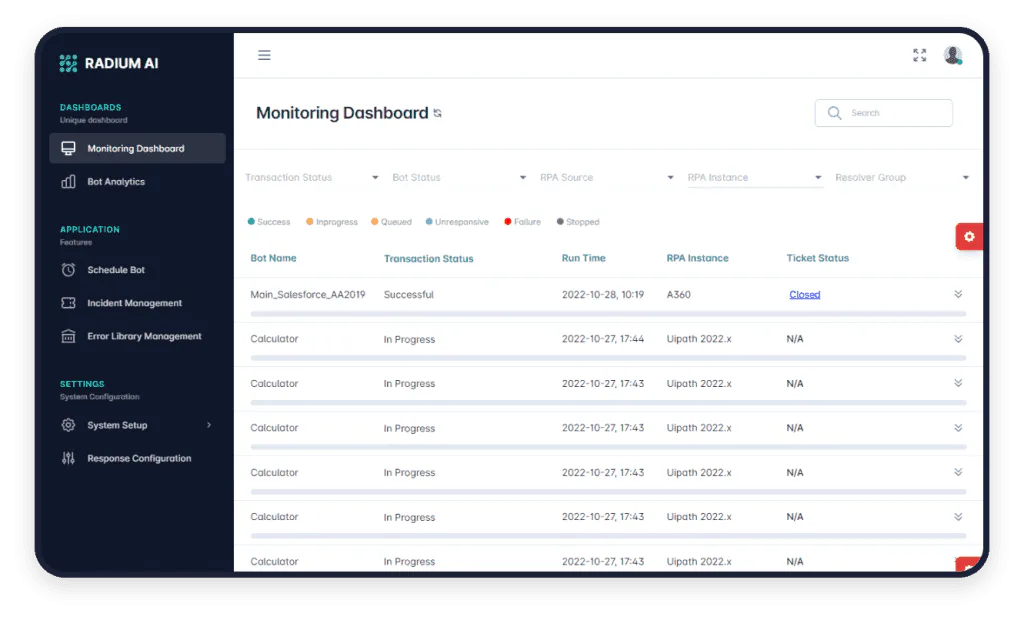Click the refresh icon beside Monitoring Dashboard title
The image size is (1024, 620).
[x=437, y=113]
